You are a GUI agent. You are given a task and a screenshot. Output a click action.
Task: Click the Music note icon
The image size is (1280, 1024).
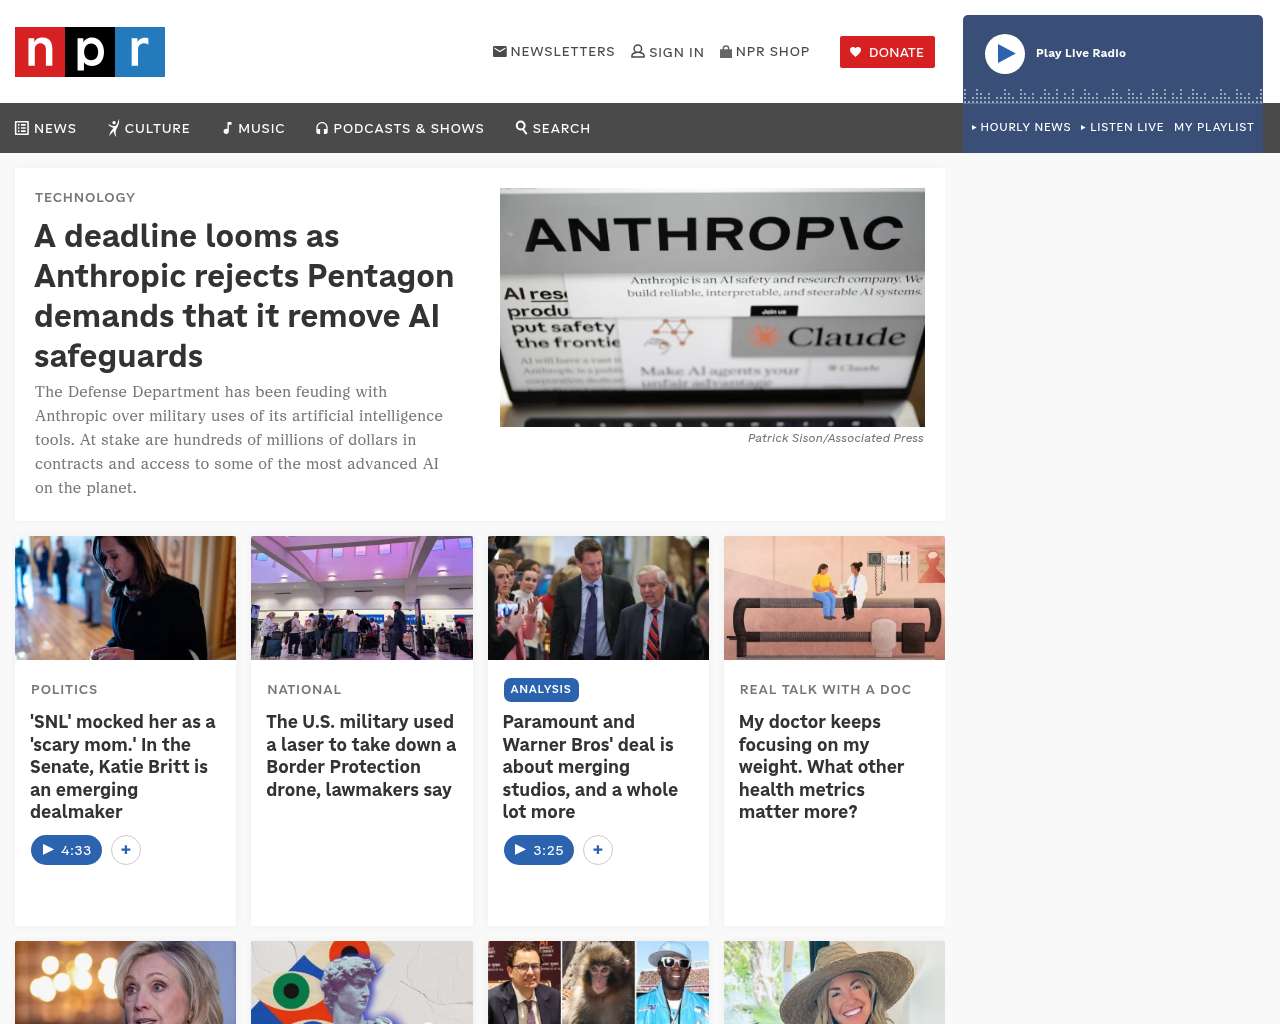point(228,128)
